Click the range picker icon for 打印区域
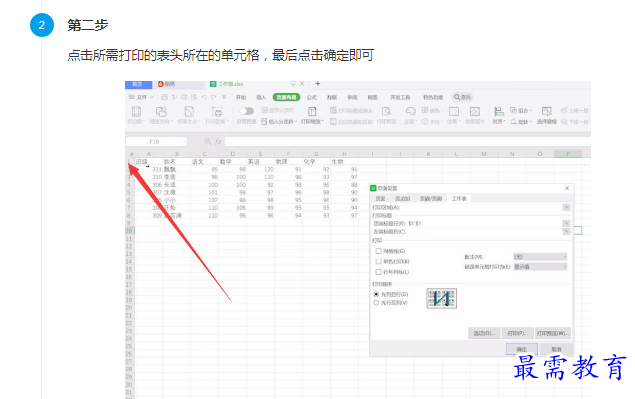The image size is (635, 399). [x=566, y=207]
